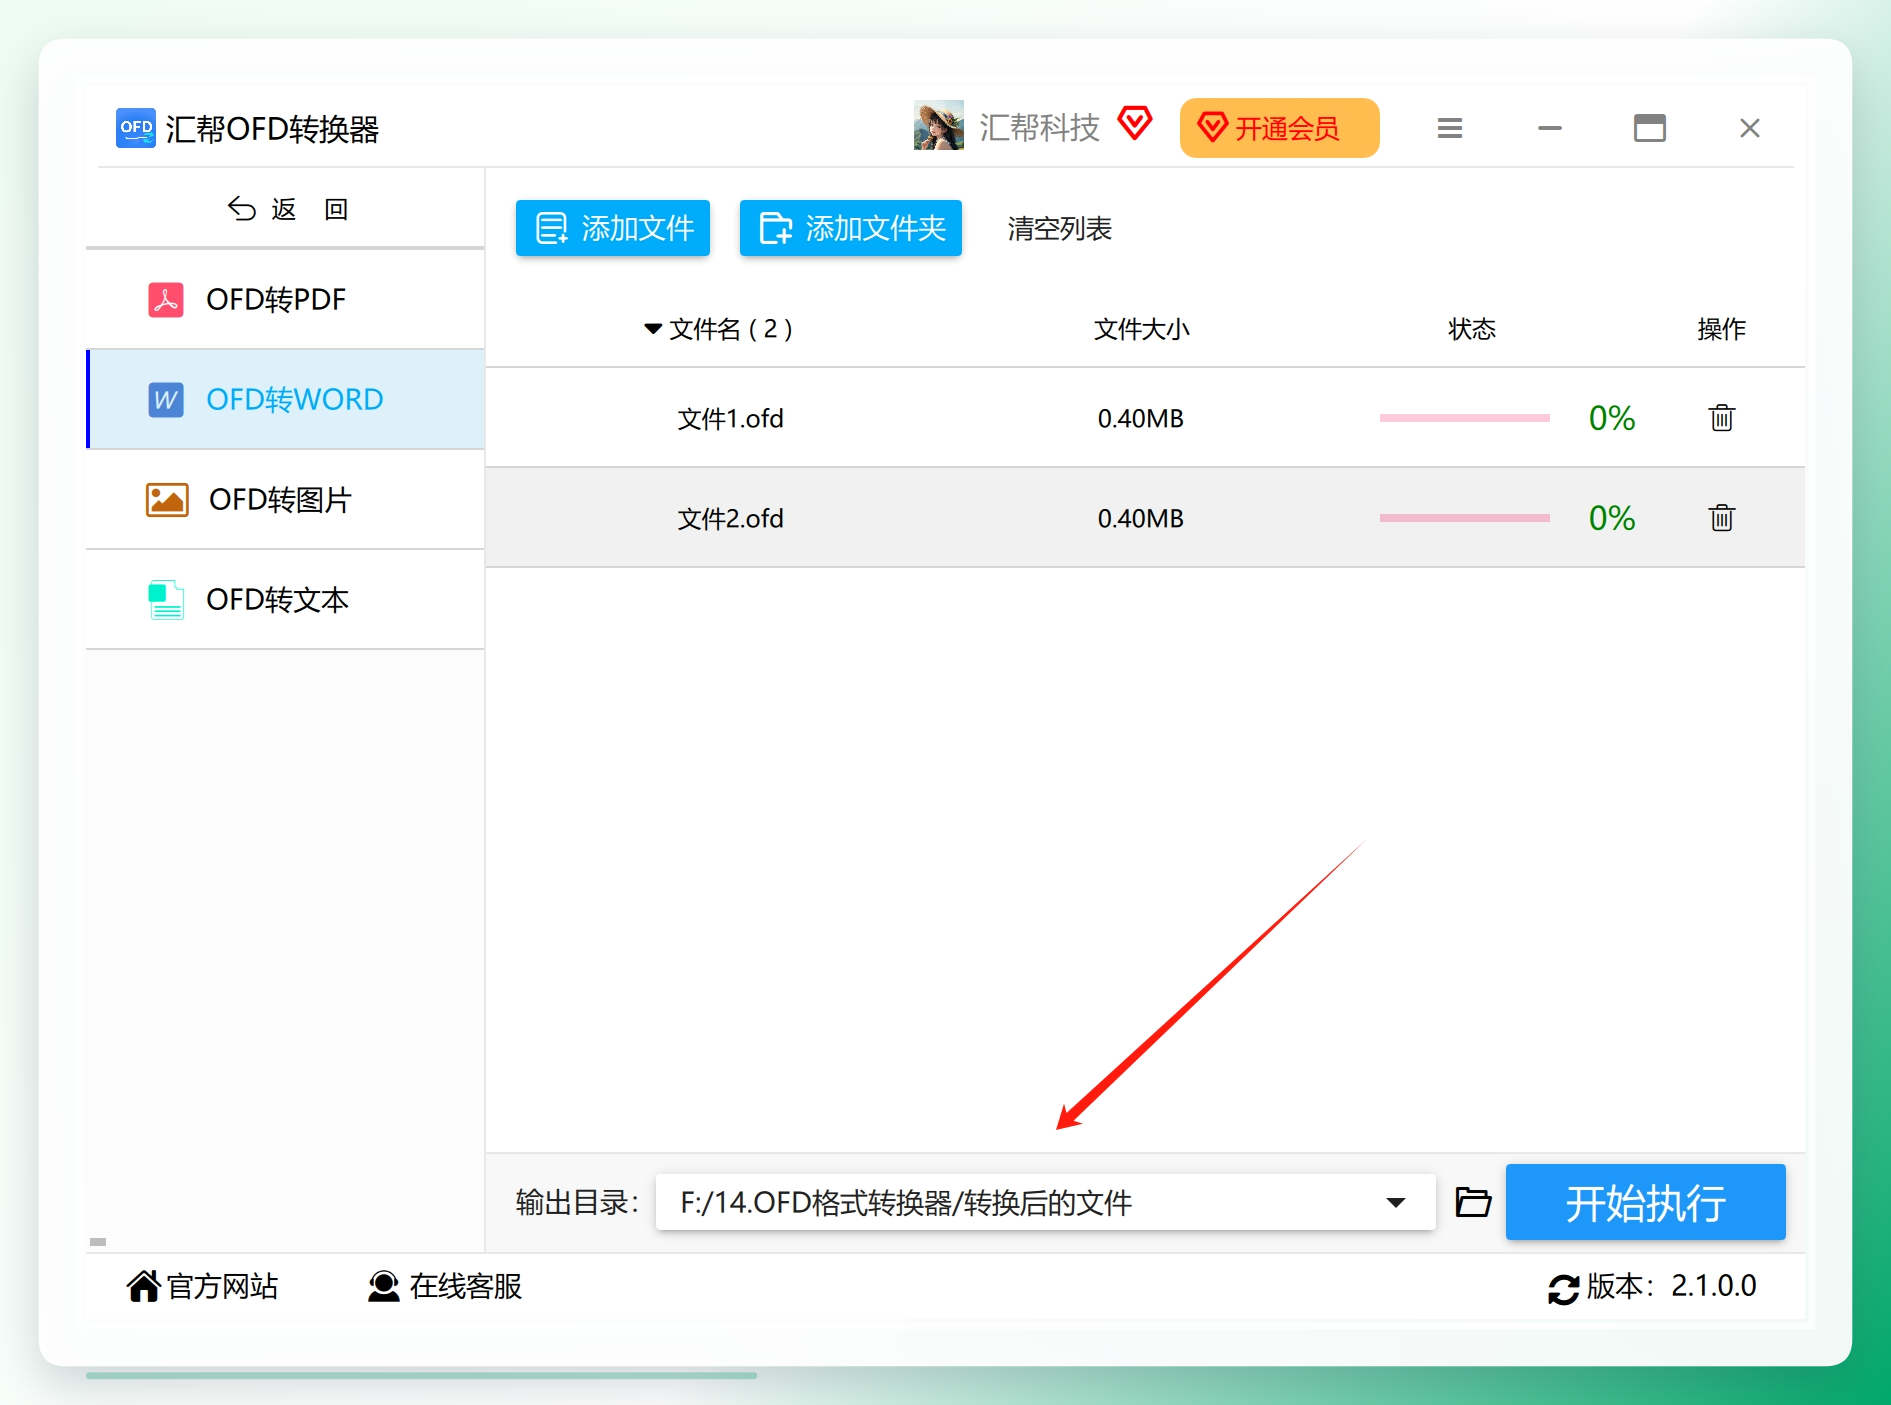Screen dimensions: 1891x1405
Task: Click the OFD转PDF red icon
Action: click(166, 299)
